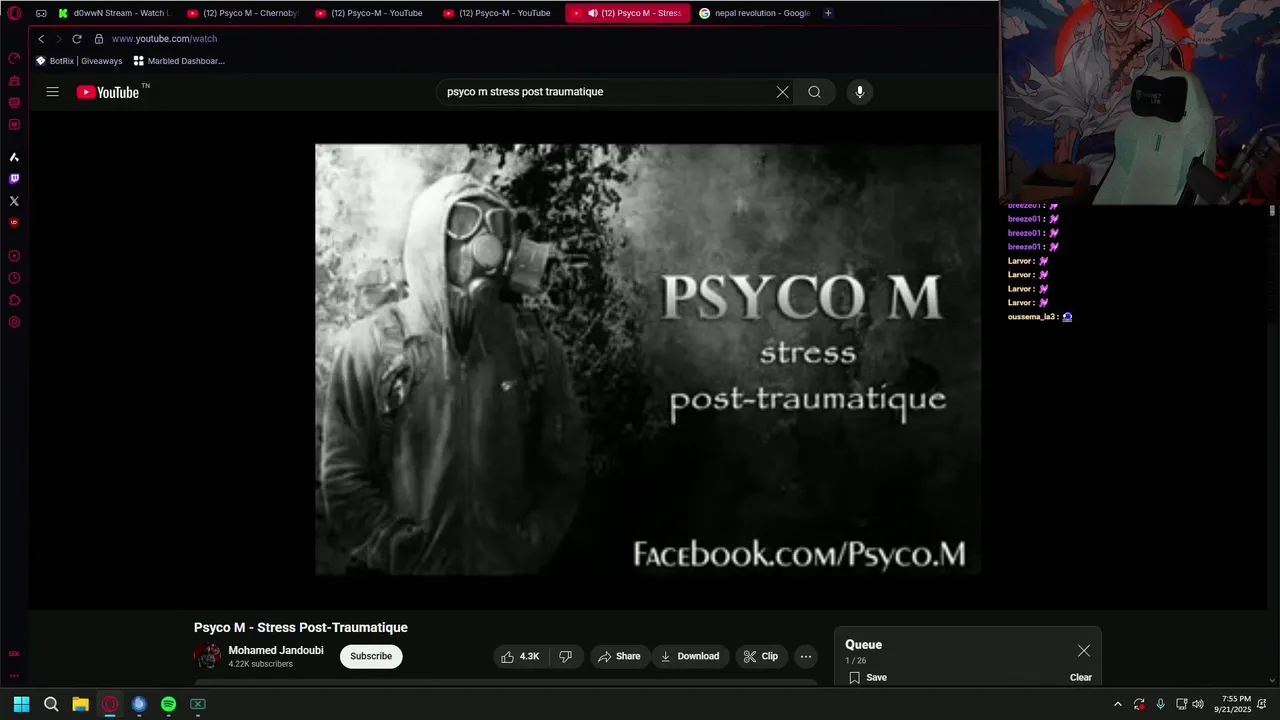Click the padlock site info icon

99,39
